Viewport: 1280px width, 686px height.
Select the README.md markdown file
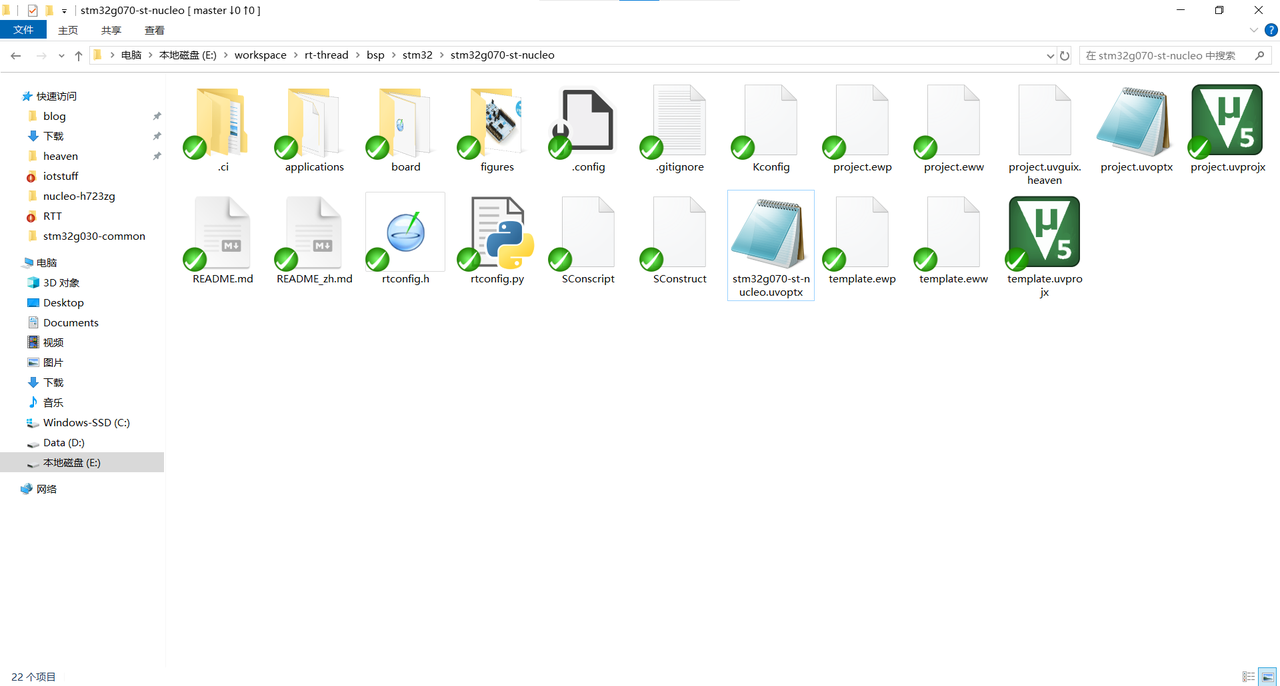[223, 234]
